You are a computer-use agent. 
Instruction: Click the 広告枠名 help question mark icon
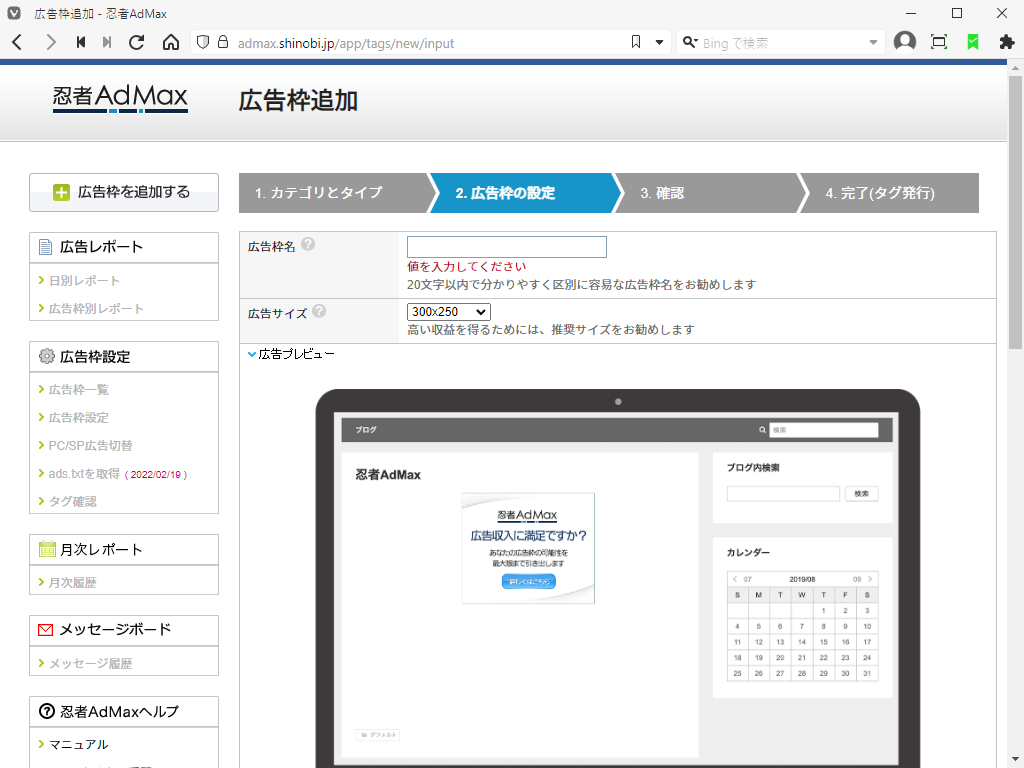[308, 244]
